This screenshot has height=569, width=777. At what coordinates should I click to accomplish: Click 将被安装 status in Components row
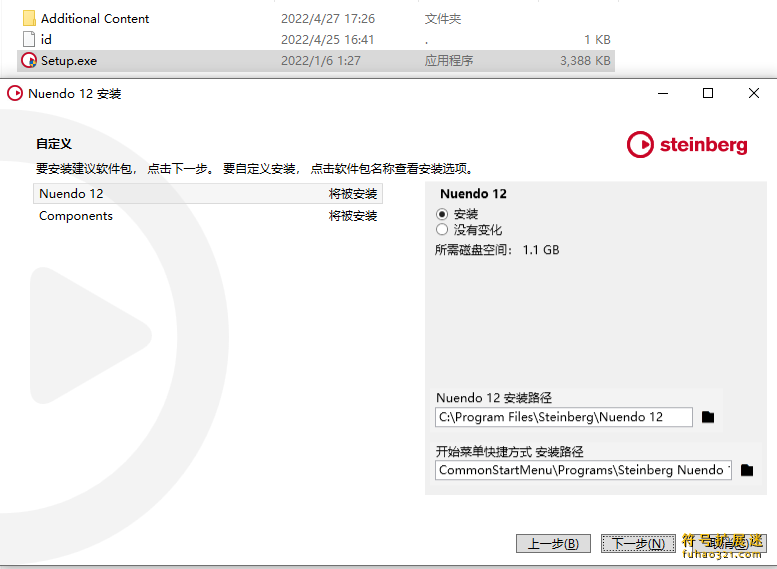click(353, 216)
